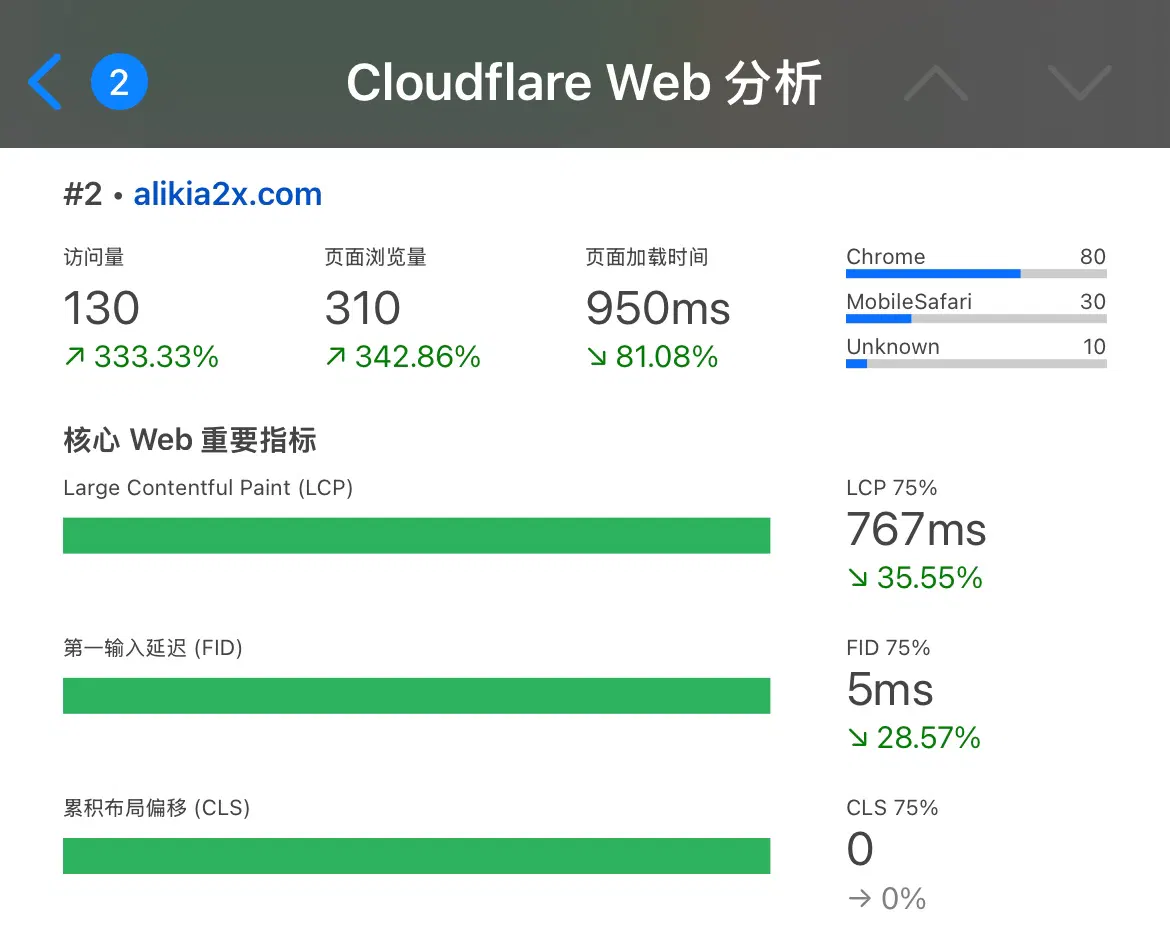1170x949 pixels.
Task: Click the 核心 Web 重要指标 heading
Action: (x=190, y=439)
